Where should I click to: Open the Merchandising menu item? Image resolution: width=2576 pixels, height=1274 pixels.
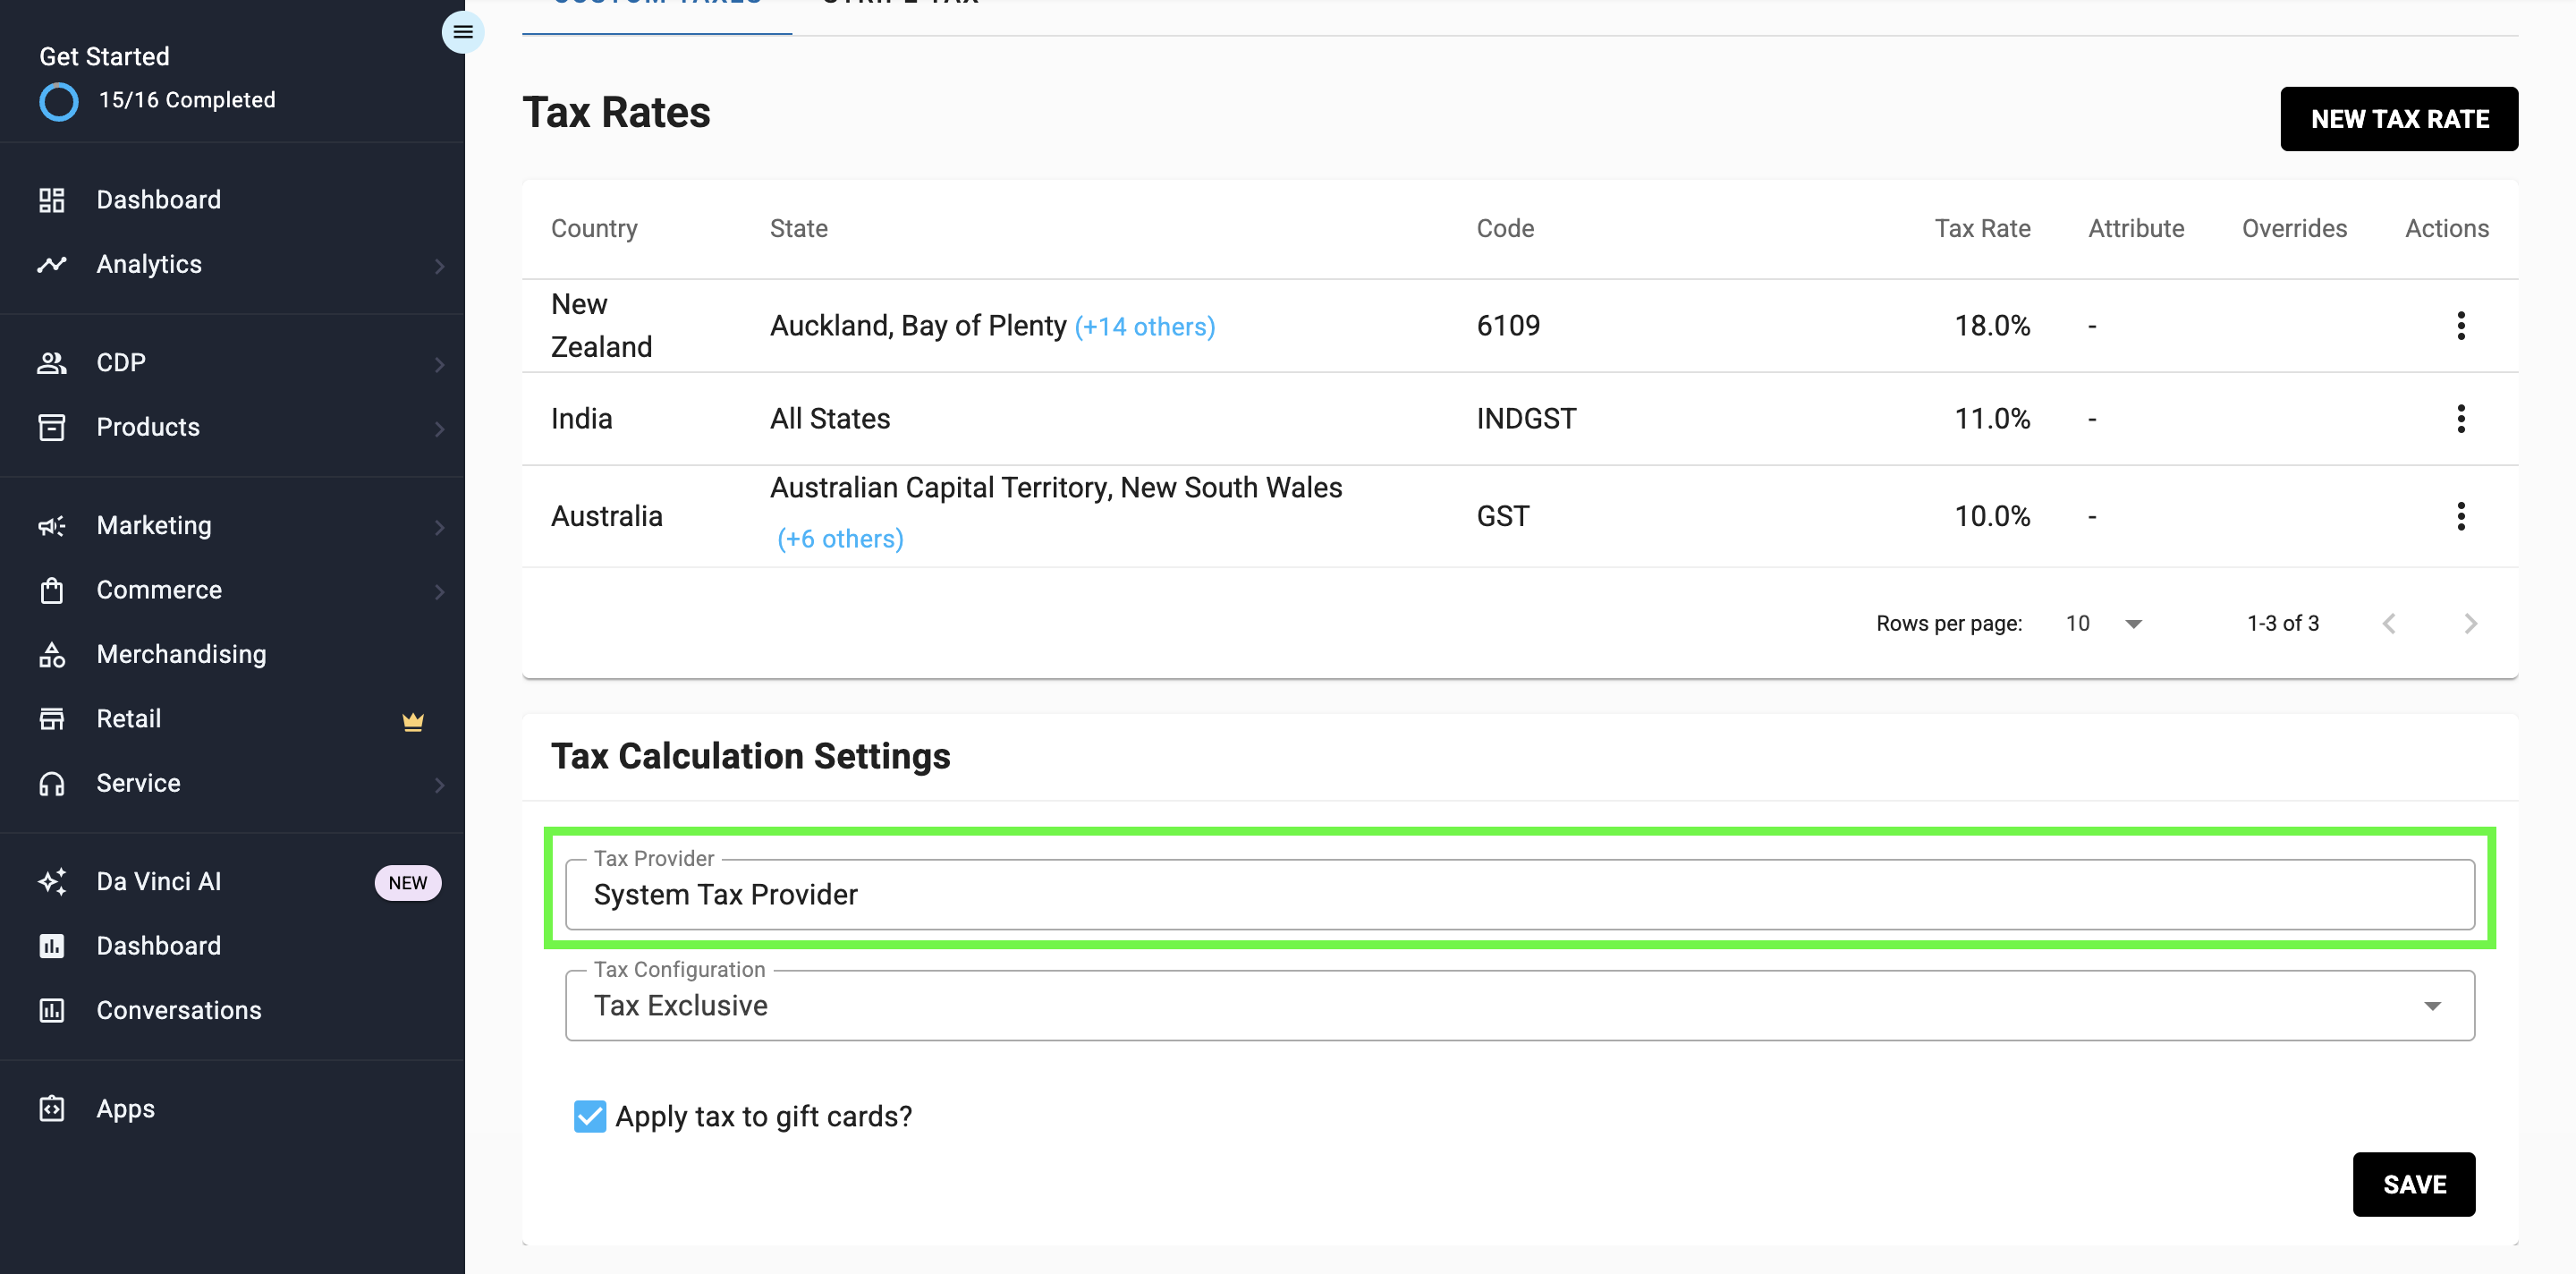232,654
